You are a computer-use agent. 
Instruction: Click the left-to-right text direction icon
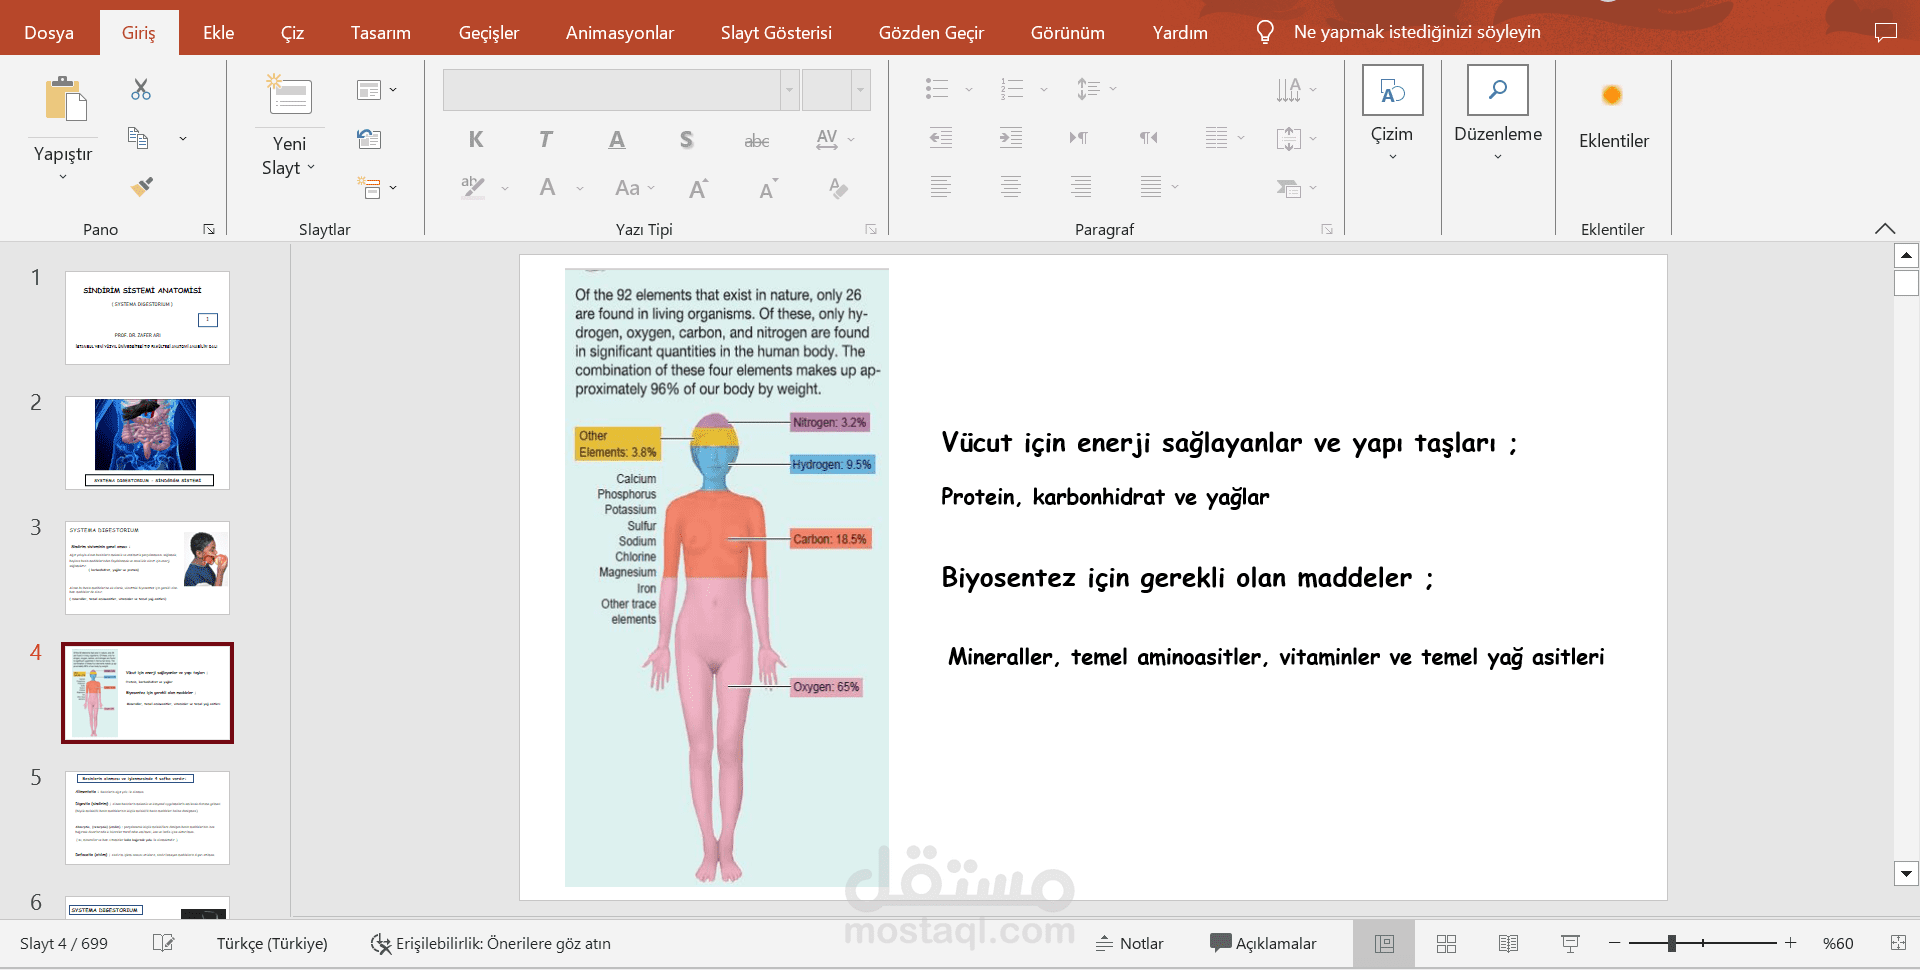(x=1079, y=138)
